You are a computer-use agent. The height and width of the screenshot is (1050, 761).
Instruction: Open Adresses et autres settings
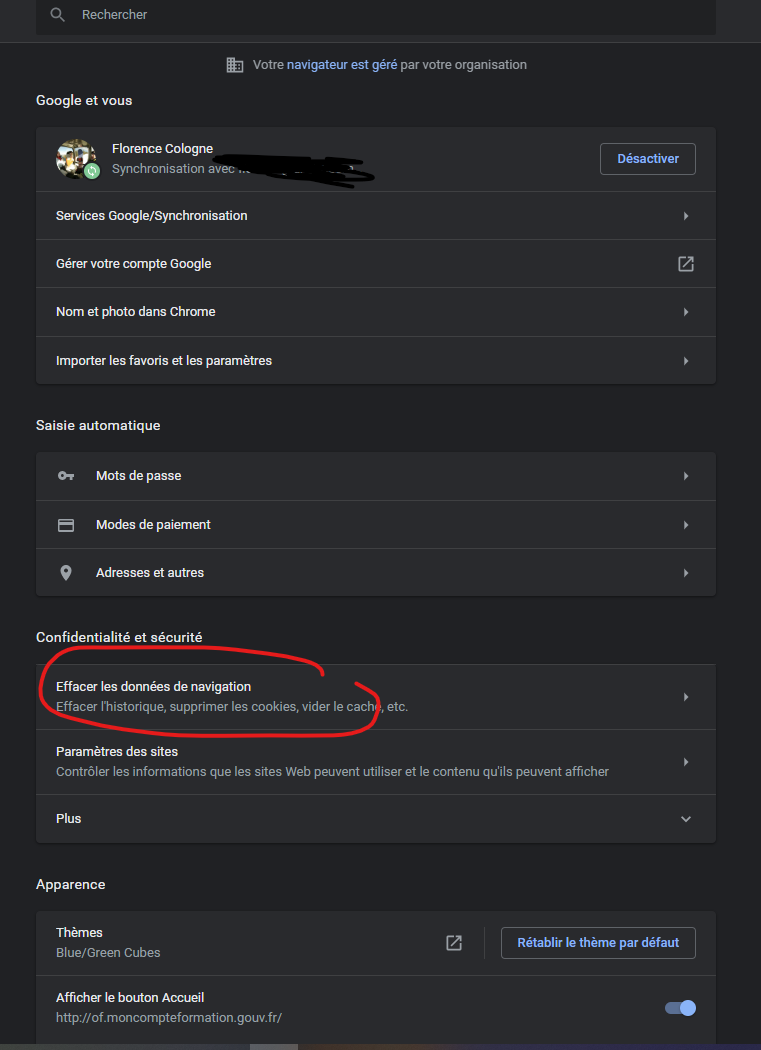[376, 573]
